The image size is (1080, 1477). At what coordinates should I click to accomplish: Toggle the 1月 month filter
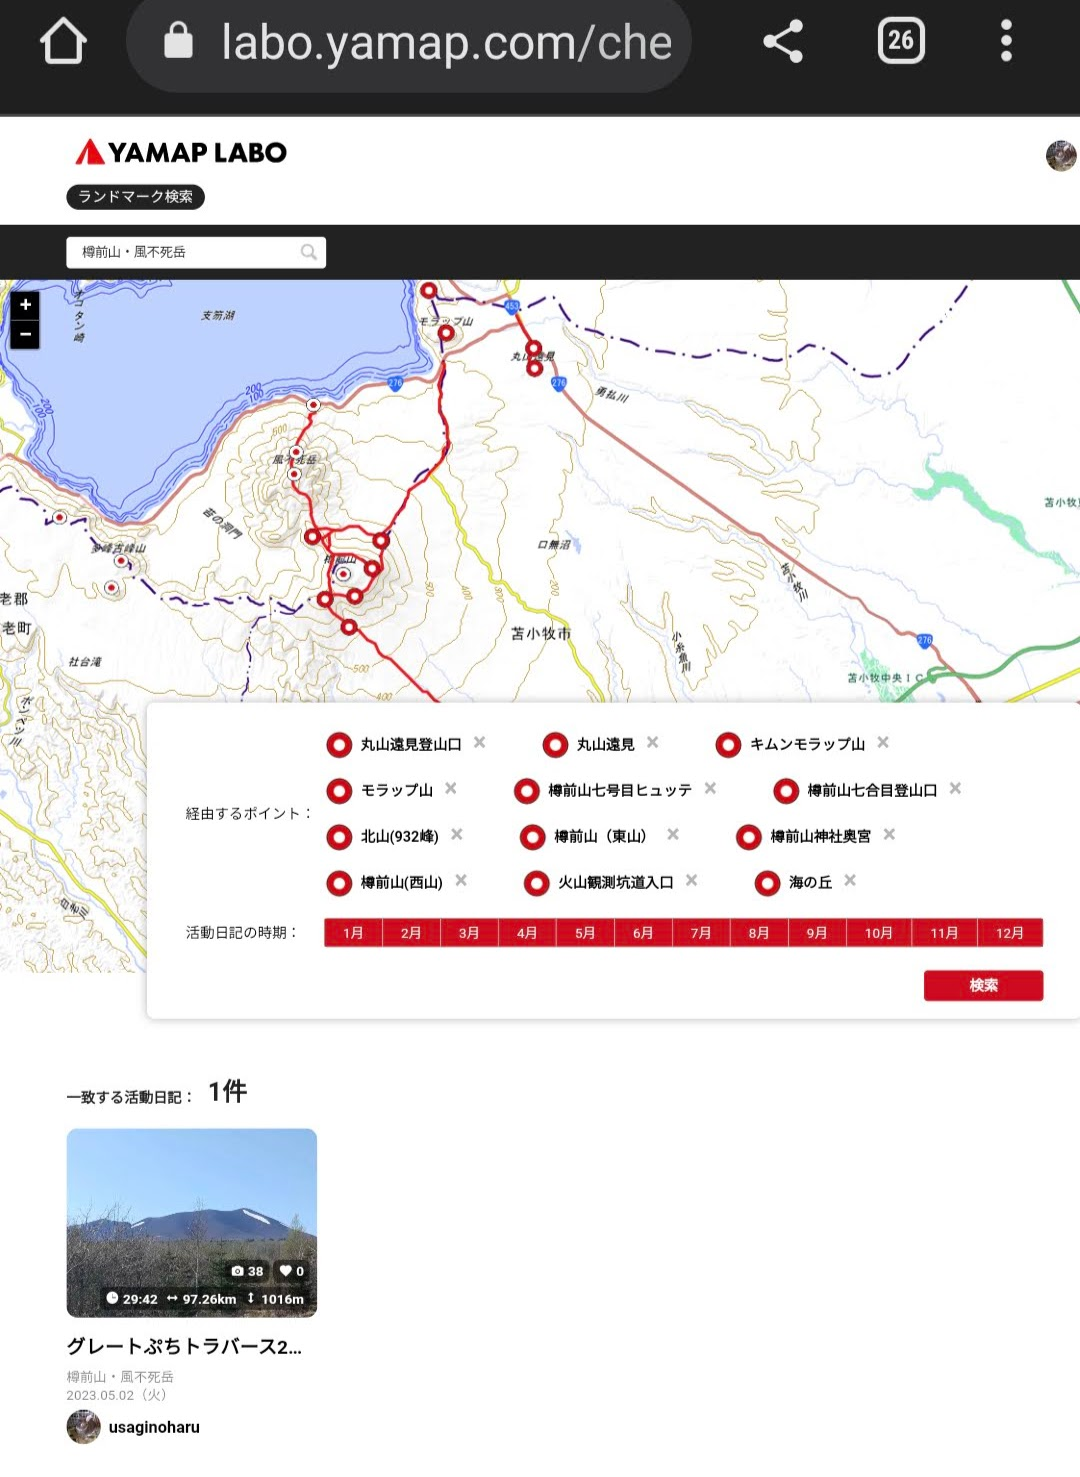(353, 933)
